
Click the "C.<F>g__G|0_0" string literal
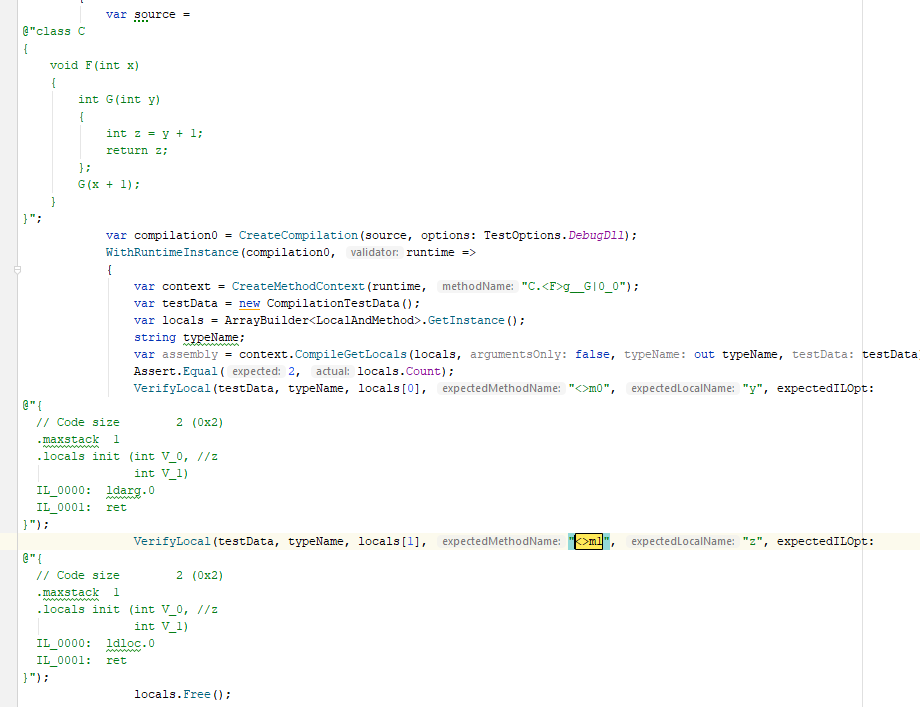point(576,286)
